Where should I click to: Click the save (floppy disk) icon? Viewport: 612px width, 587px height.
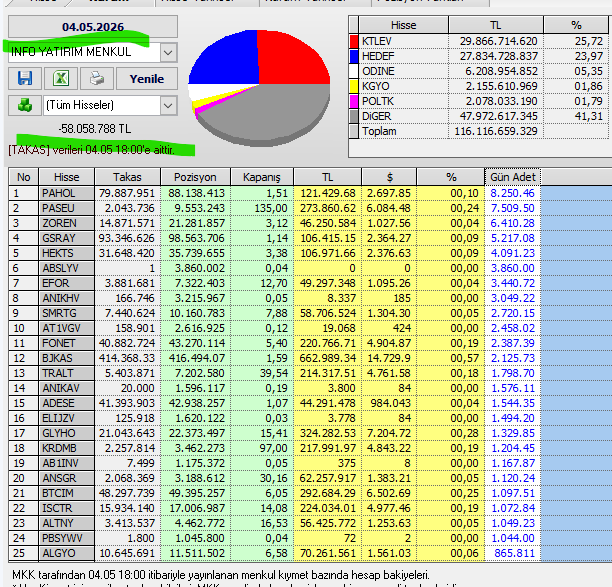[x=25, y=78]
